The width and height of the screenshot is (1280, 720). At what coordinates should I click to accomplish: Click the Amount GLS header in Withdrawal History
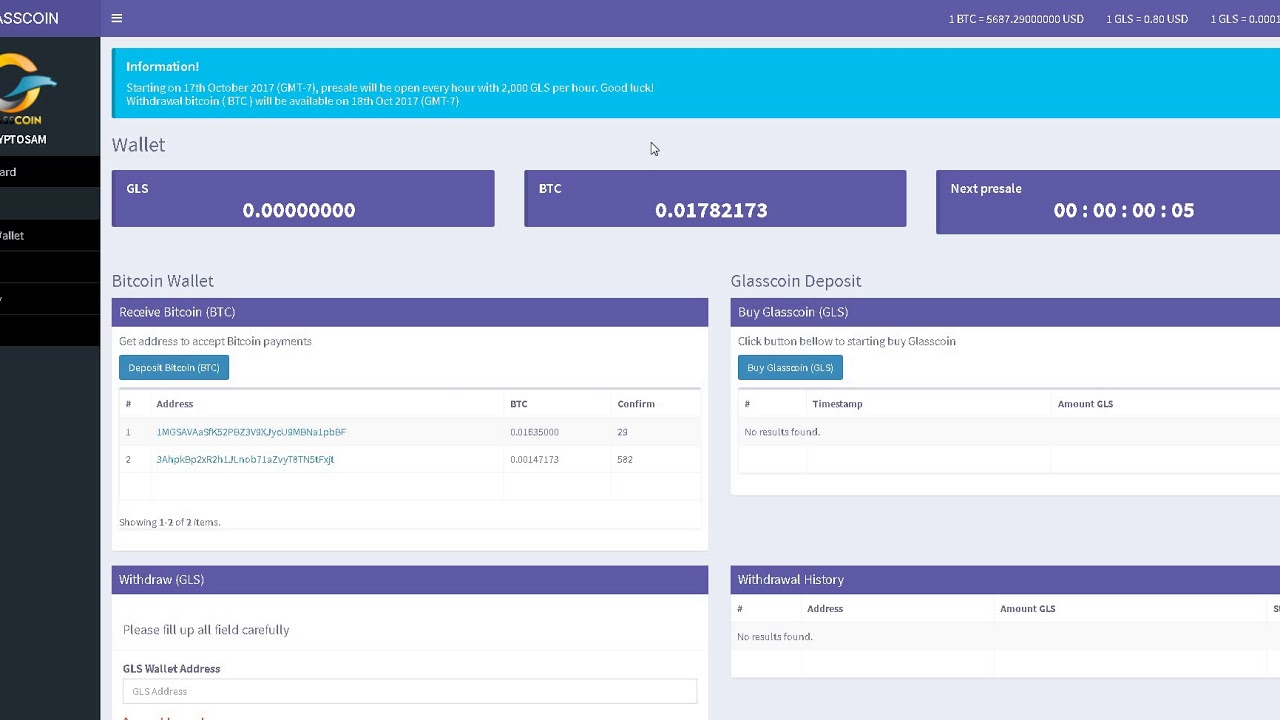point(1027,608)
